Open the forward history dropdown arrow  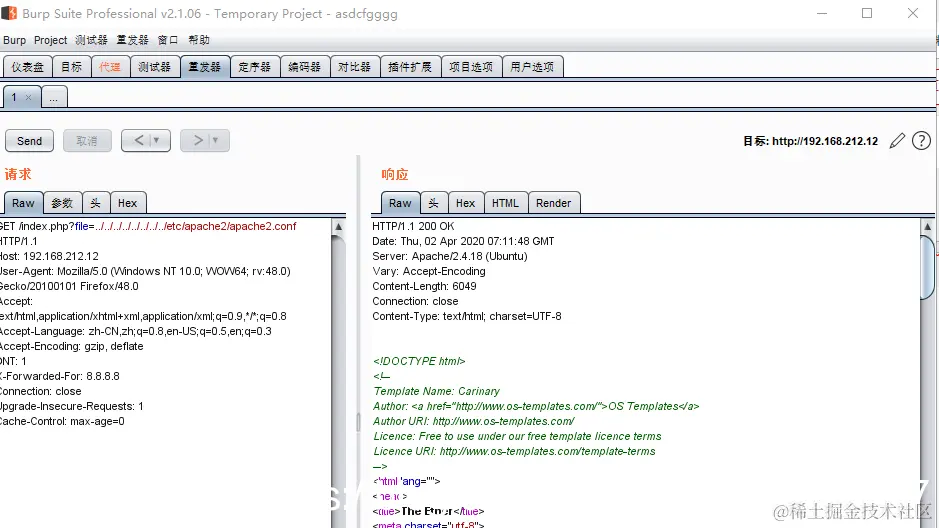[x=215, y=141]
